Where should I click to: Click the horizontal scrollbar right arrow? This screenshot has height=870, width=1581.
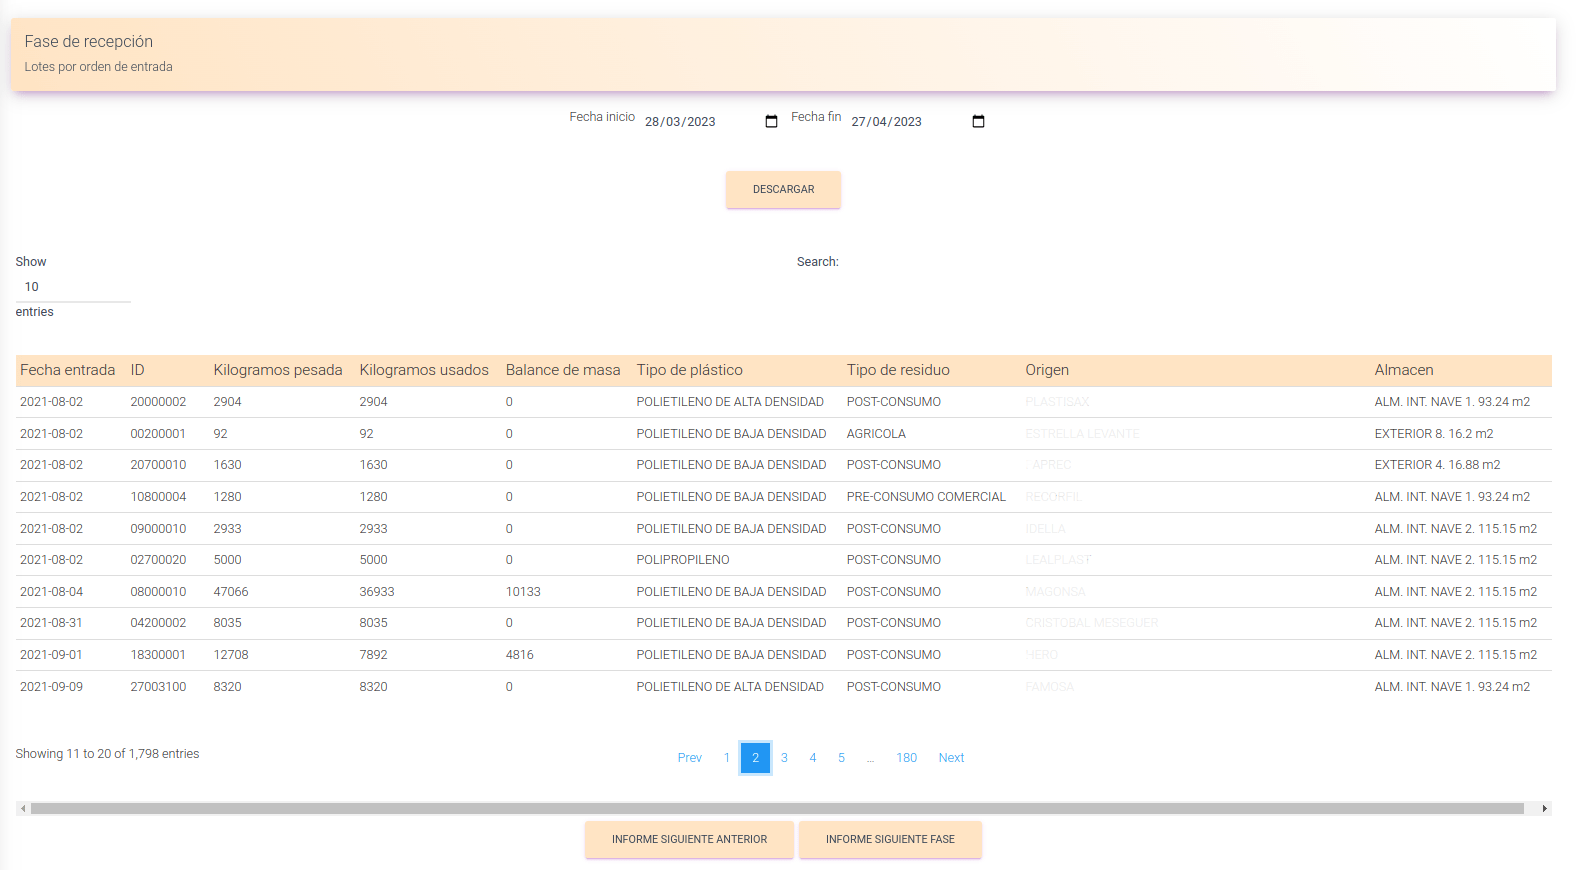click(x=1544, y=808)
